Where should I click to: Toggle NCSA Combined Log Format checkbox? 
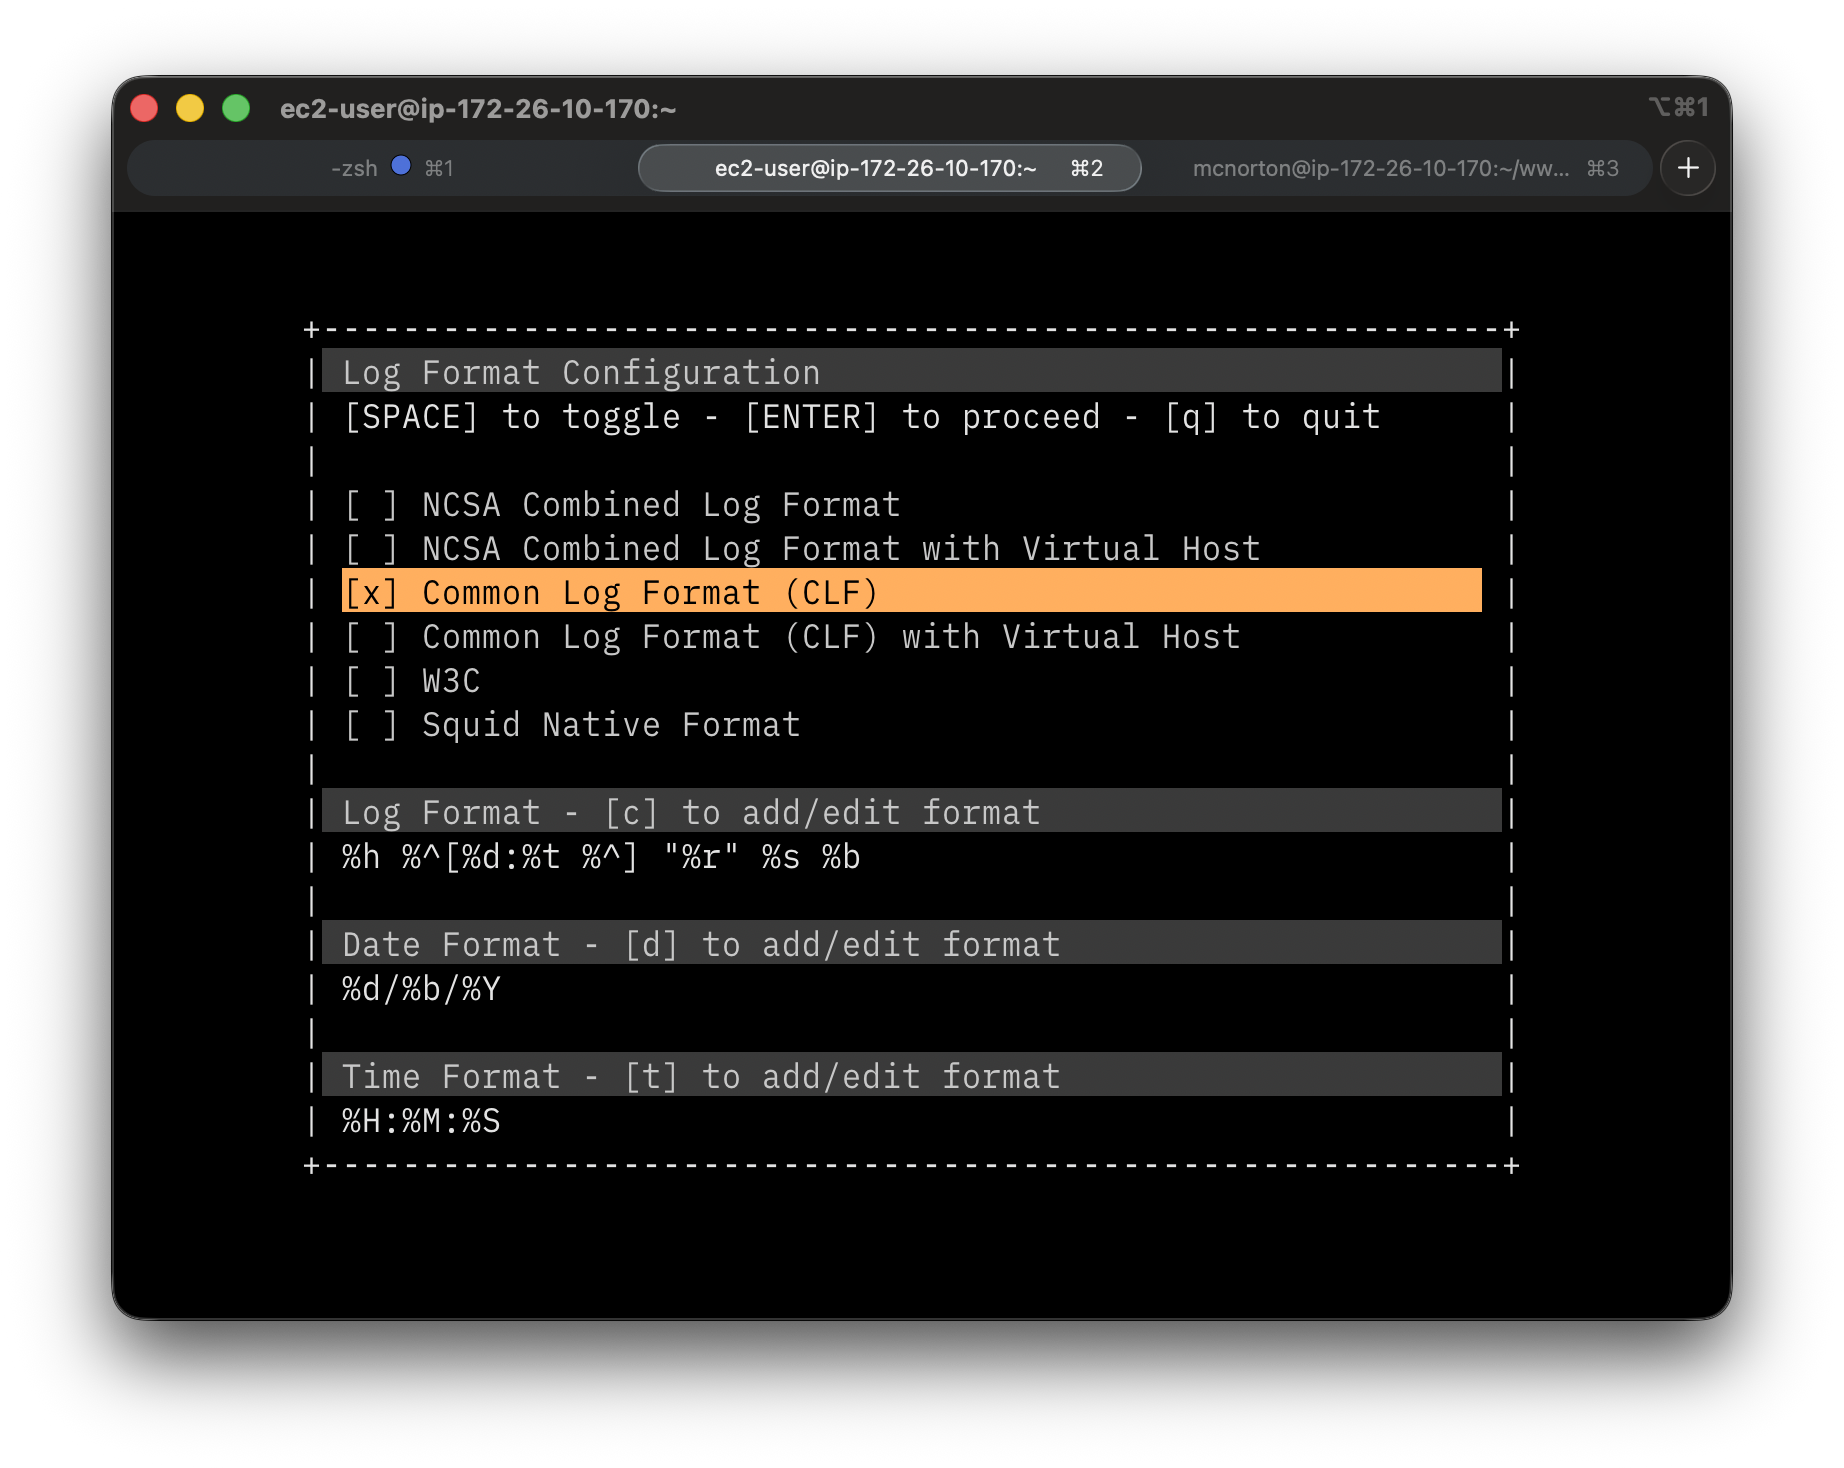[x=371, y=506]
